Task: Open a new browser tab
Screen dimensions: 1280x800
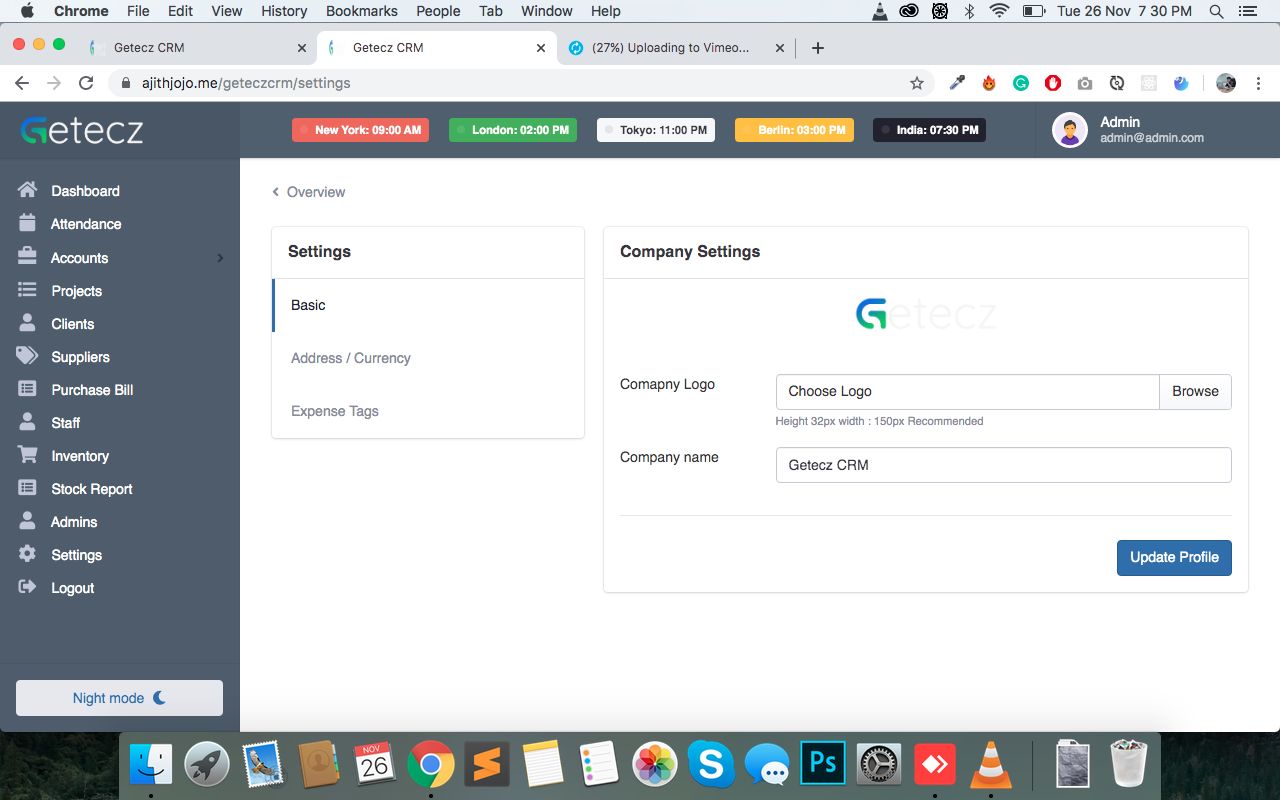Action: click(x=817, y=47)
